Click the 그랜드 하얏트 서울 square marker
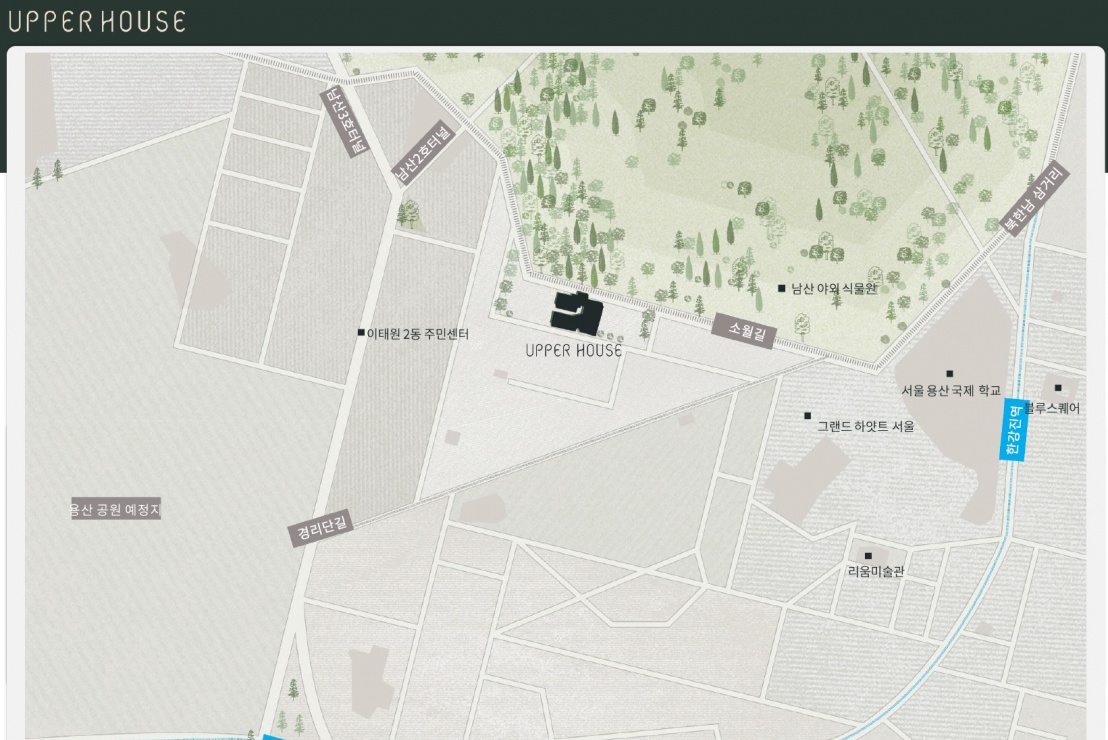The height and width of the screenshot is (740, 1108). click(x=807, y=416)
